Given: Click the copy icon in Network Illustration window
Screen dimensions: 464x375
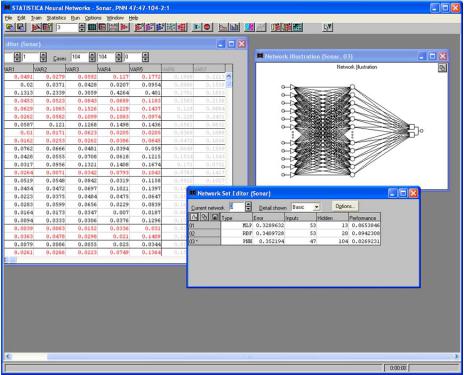Looking at the screenshot, I should pyautogui.click(x=442, y=68).
